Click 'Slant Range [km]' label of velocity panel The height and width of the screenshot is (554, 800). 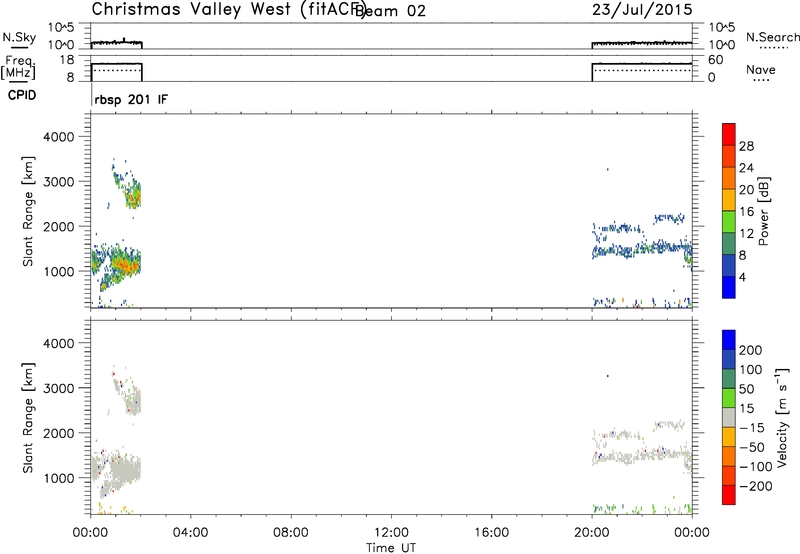point(28,418)
